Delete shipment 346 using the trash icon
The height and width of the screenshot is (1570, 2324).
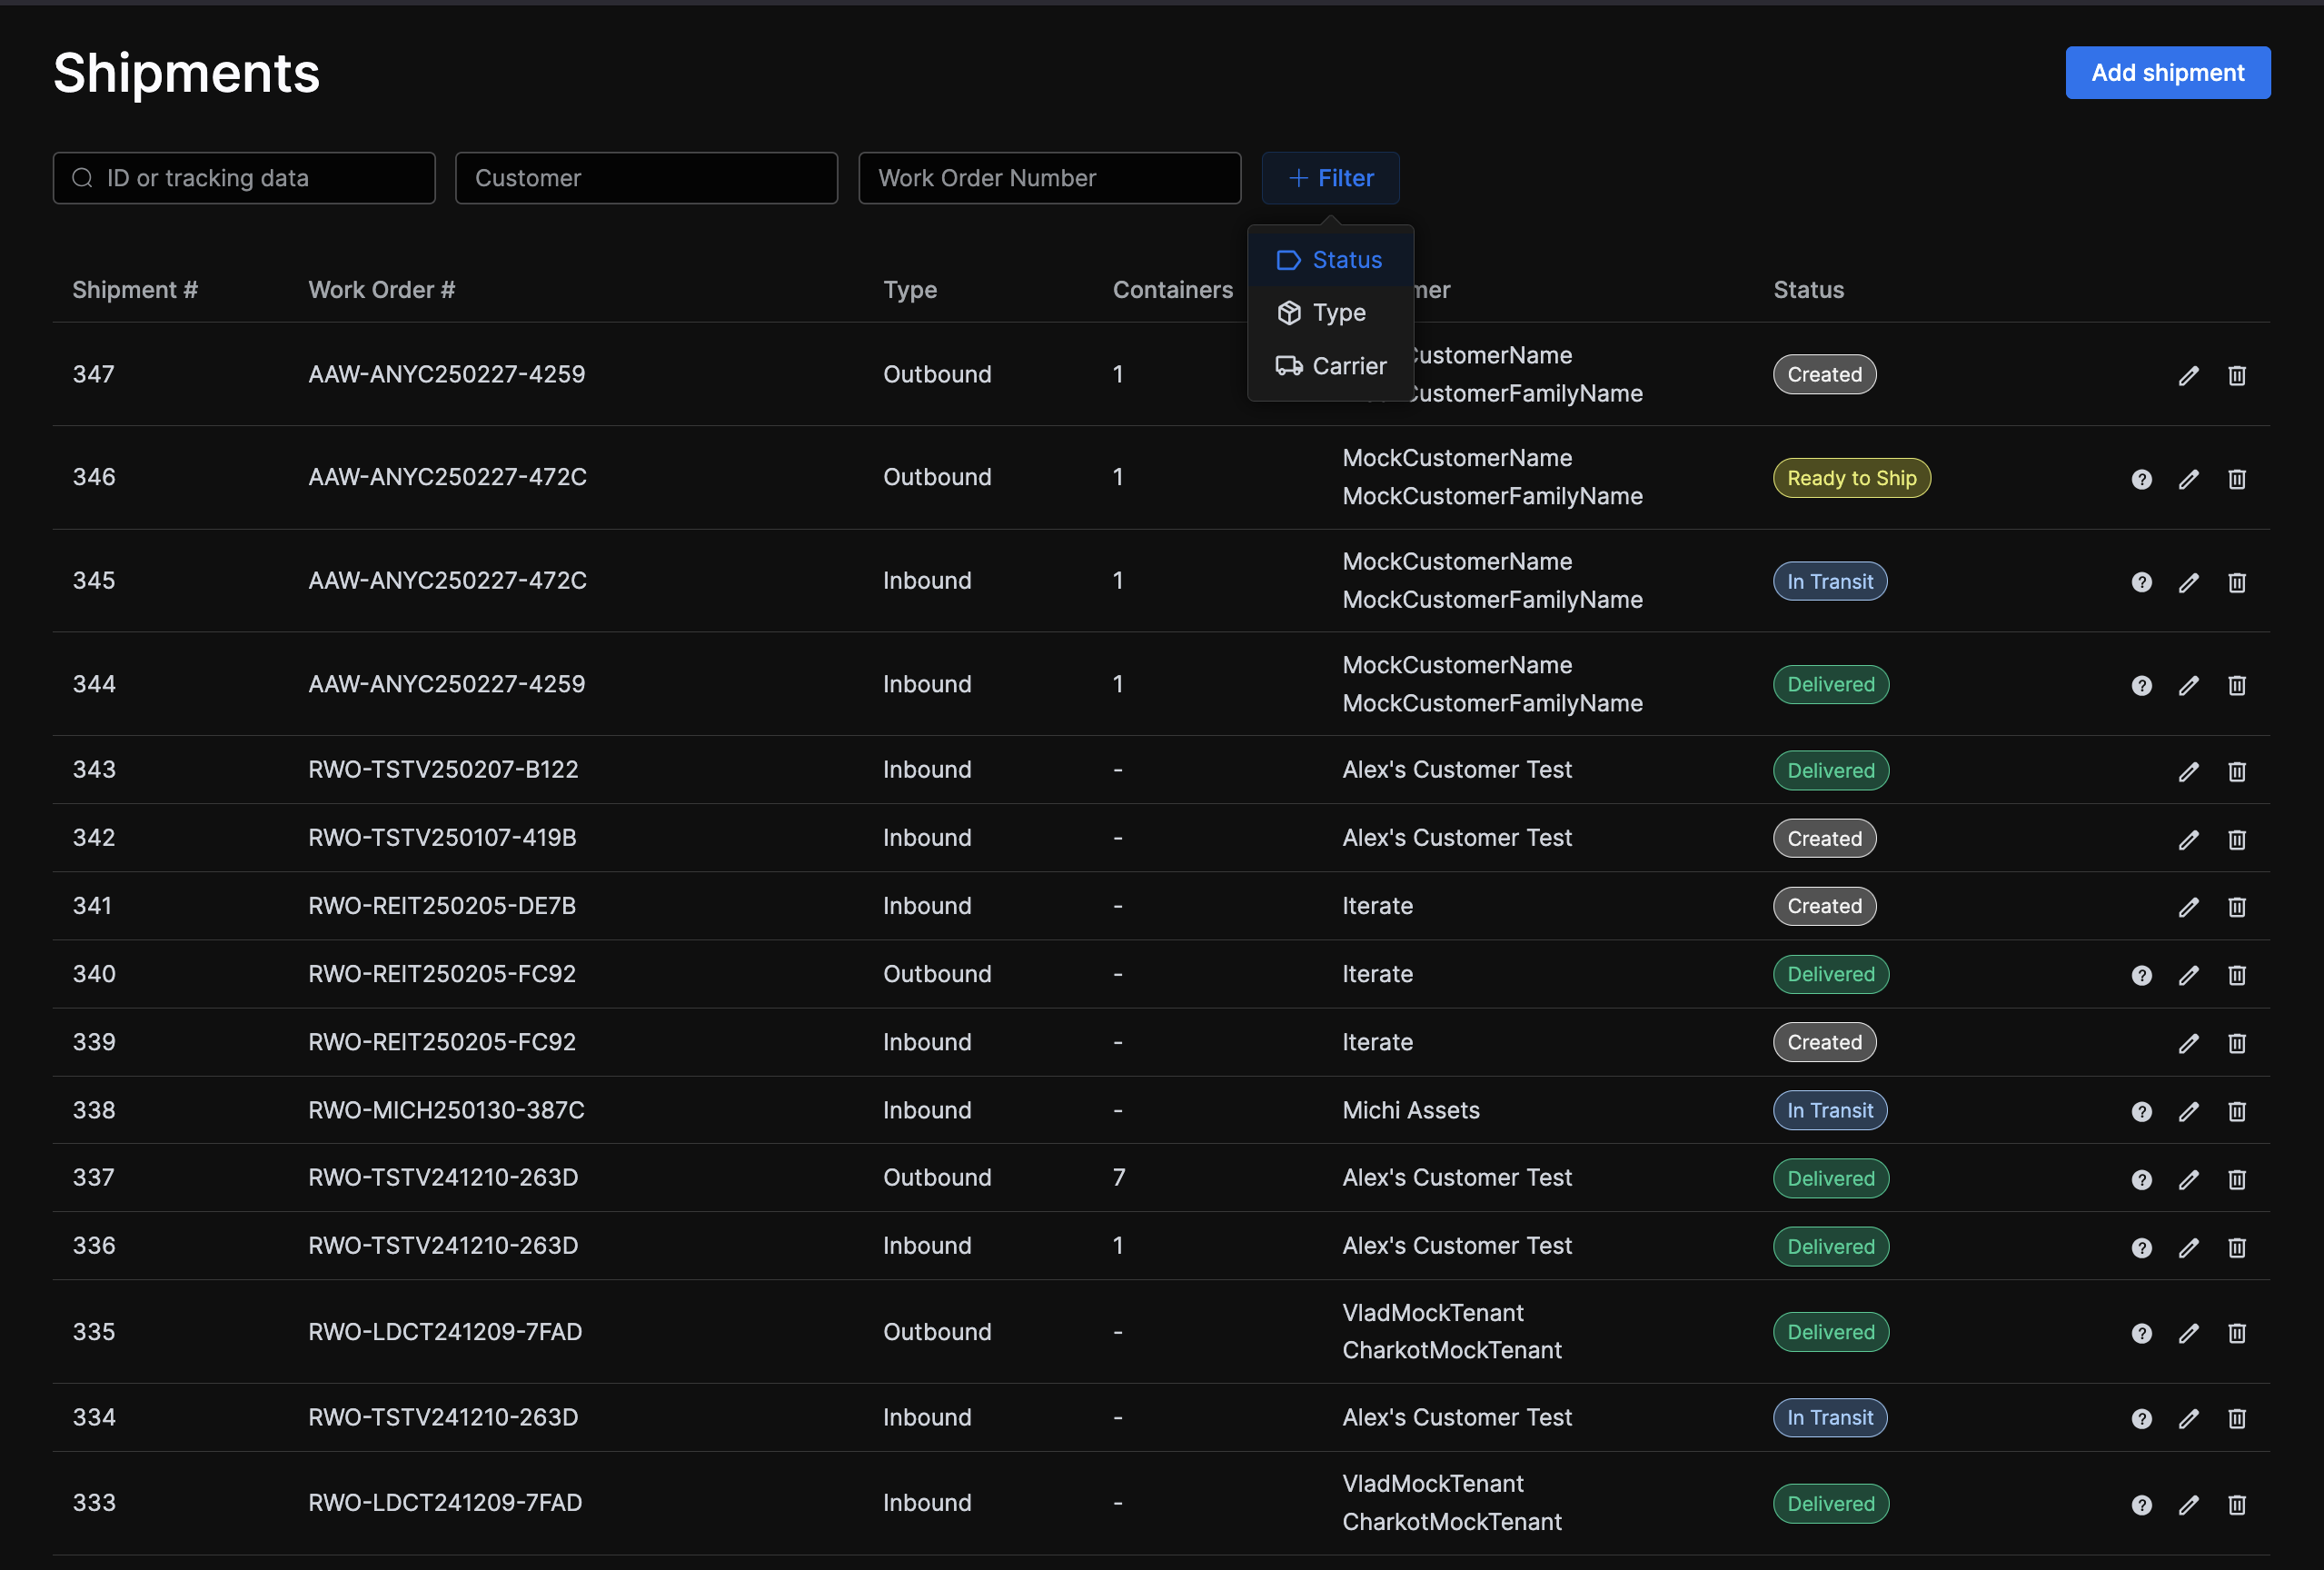point(2237,479)
